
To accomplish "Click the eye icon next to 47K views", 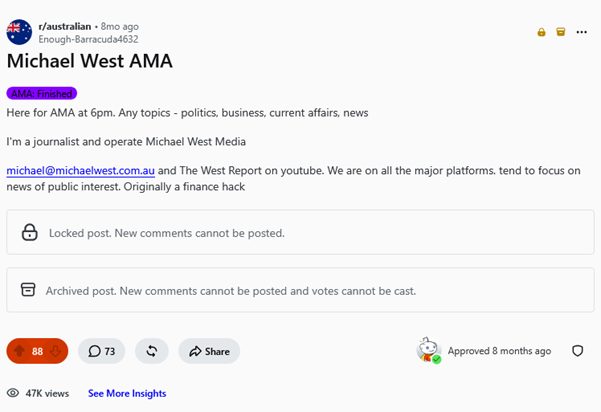I will (13, 393).
